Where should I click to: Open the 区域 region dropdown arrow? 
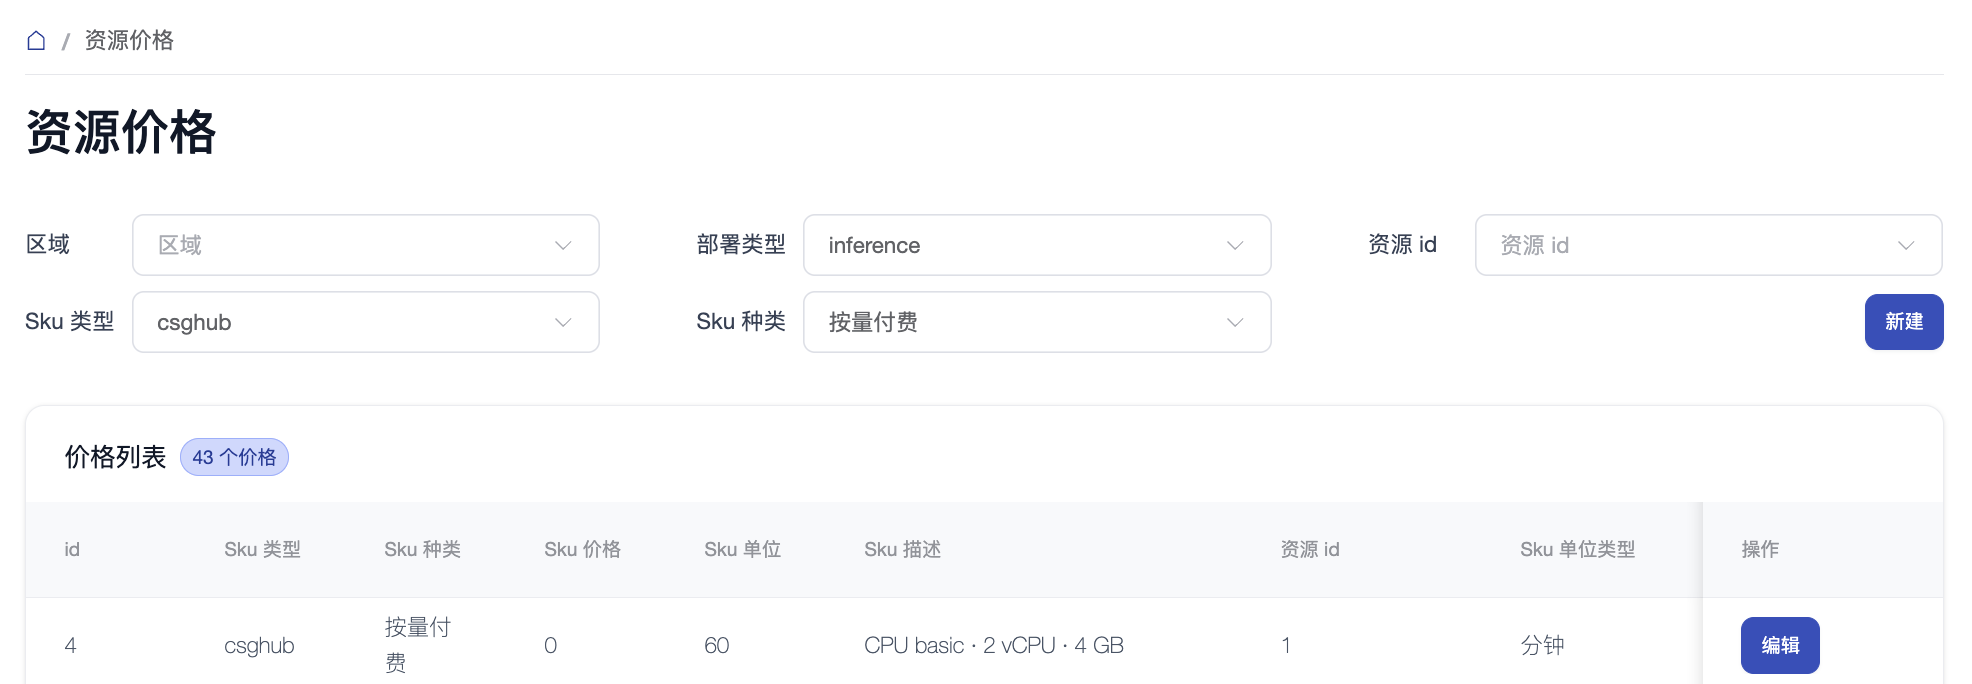click(562, 245)
